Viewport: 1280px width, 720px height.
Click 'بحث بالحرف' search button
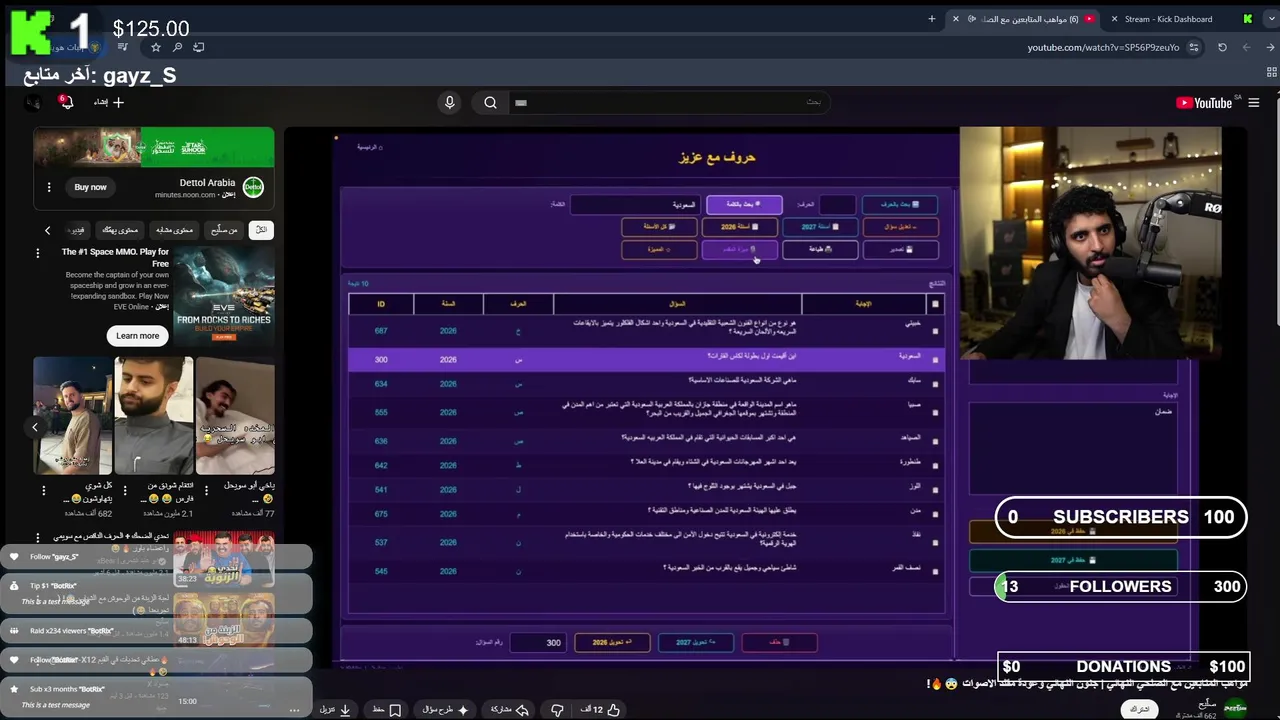click(899, 204)
